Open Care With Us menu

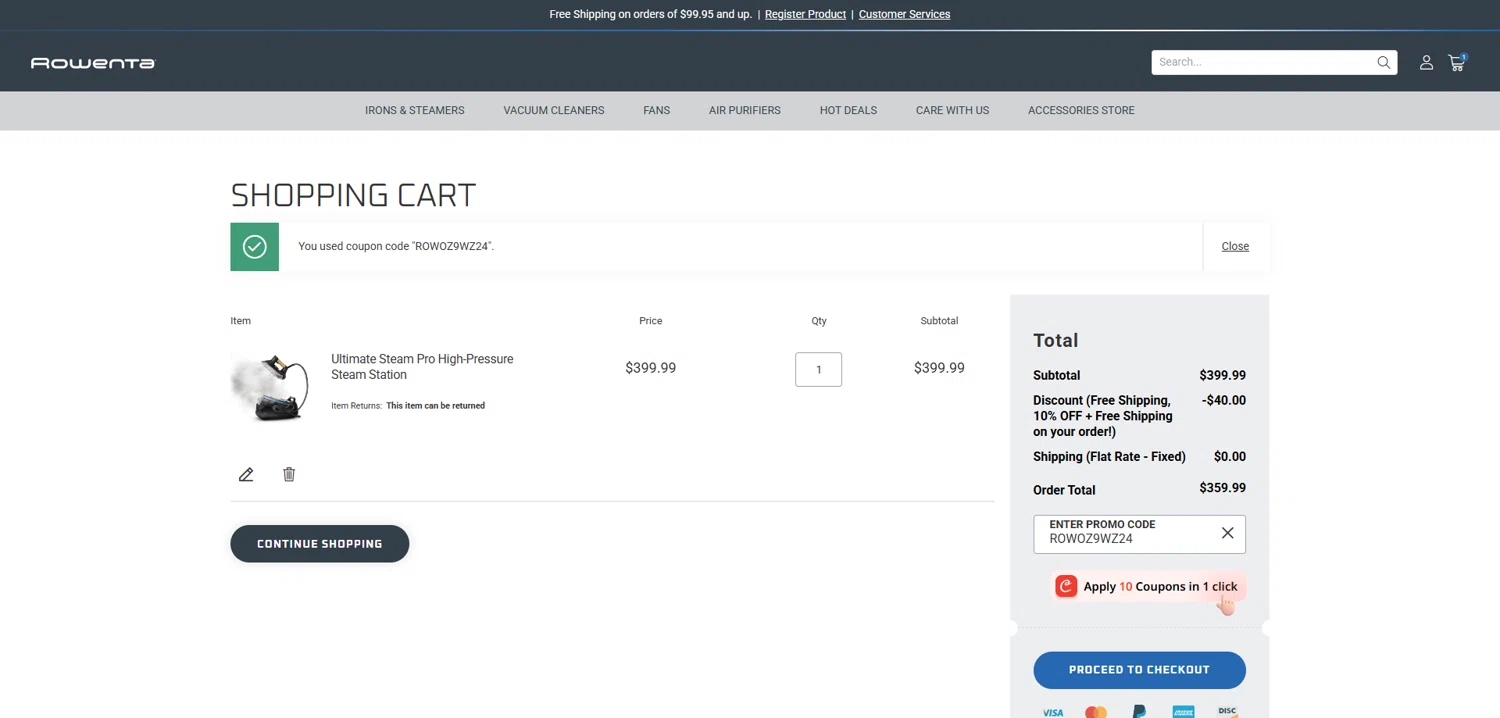click(x=952, y=110)
